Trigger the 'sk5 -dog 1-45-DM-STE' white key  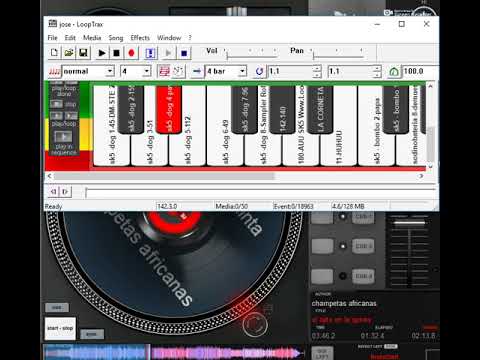pos(111,150)
